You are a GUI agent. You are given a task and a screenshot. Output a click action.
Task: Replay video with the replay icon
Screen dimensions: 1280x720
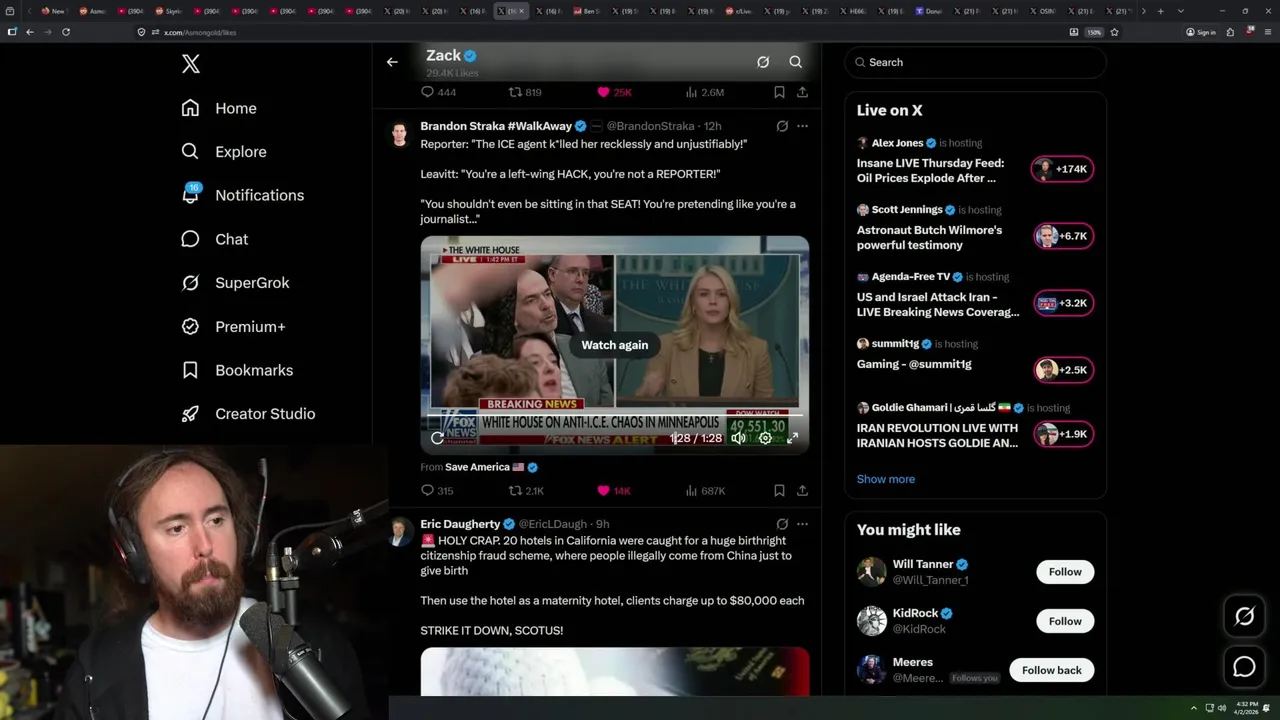437,438
